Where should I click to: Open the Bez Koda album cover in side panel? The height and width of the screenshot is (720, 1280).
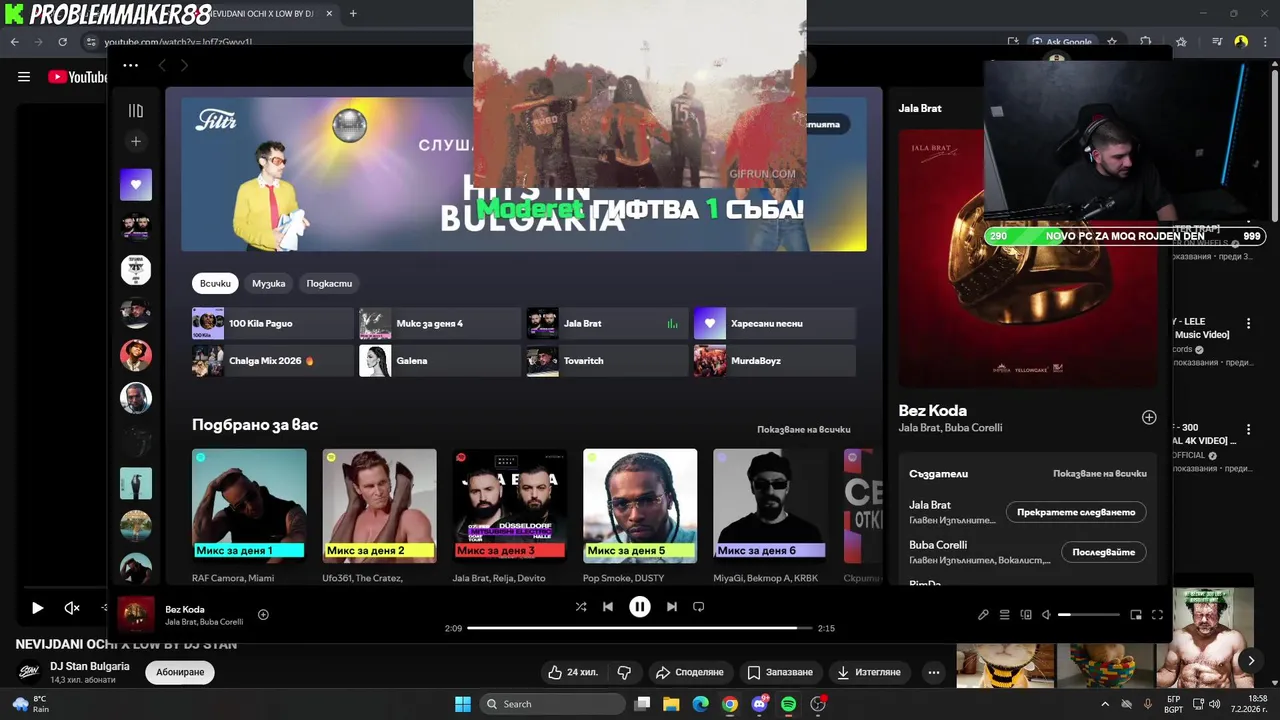point(1028,258)
